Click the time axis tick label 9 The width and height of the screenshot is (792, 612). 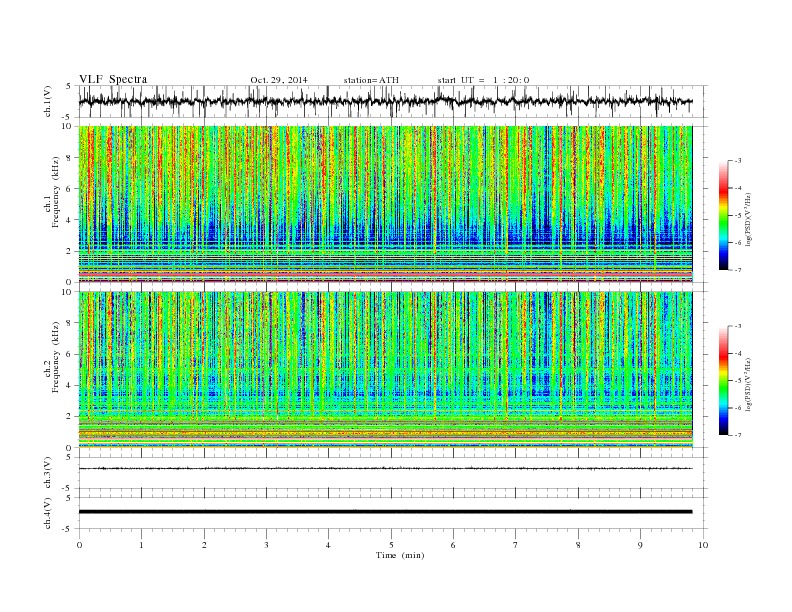click(x=640, y=545)
